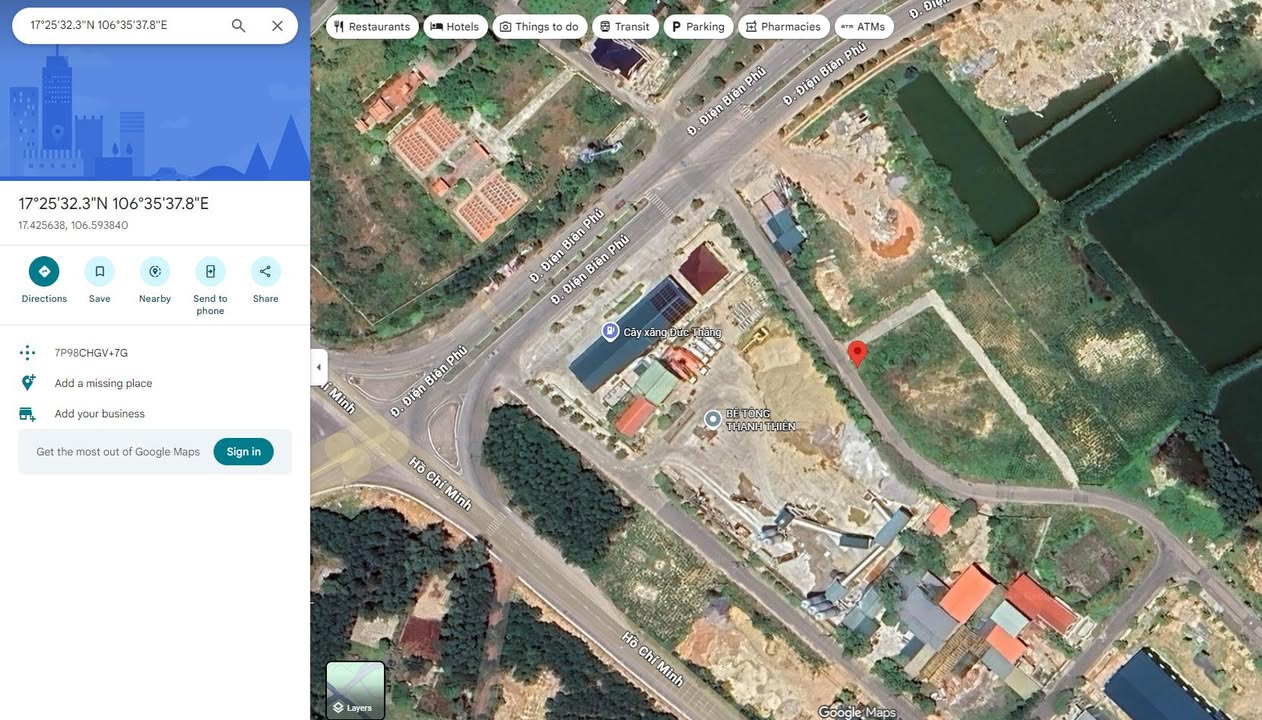Click the Cây xăng Đức Thắng gas station marker
Image resolution: width=1262 pixels, height=720 pixels.
click(610, 331)
